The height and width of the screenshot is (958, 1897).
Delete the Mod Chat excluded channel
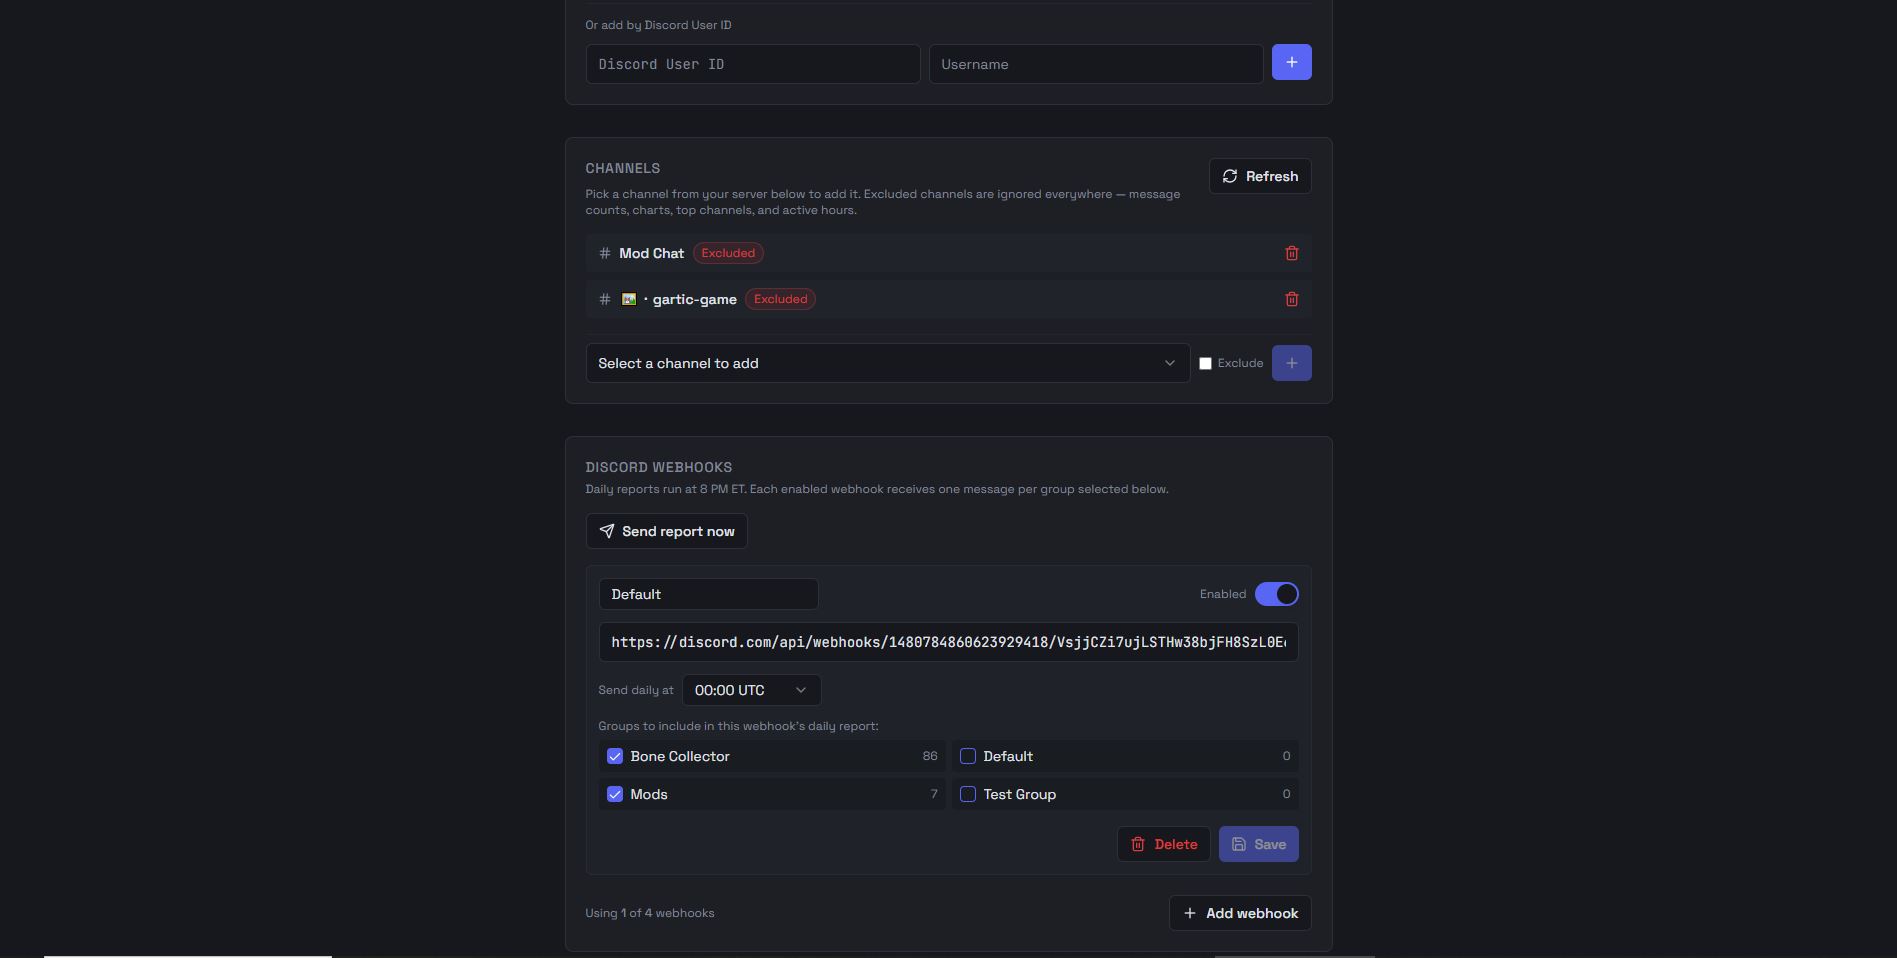pos(1291,253)
